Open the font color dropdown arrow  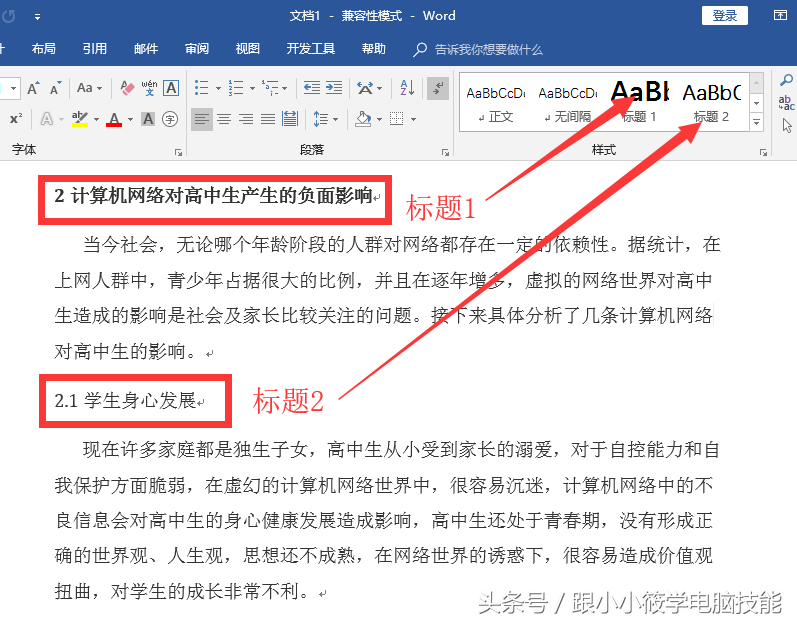130,119
